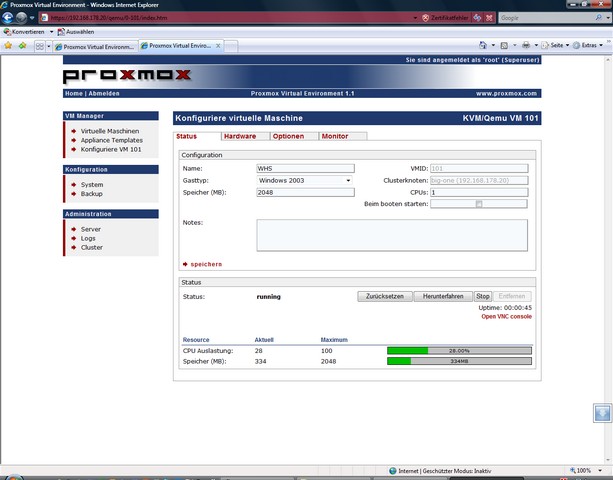Open the Gasttyp dropdown
Image resolution: width=613 pixels, height=480 pixels.
pyautogui.click(x=305, y=180)
